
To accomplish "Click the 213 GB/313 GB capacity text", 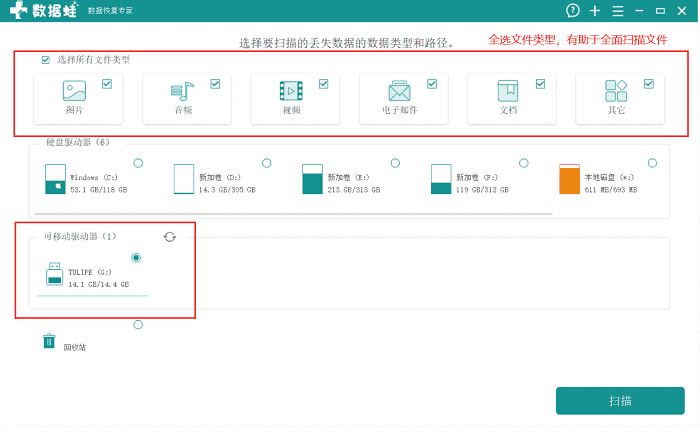I will 354,190.
